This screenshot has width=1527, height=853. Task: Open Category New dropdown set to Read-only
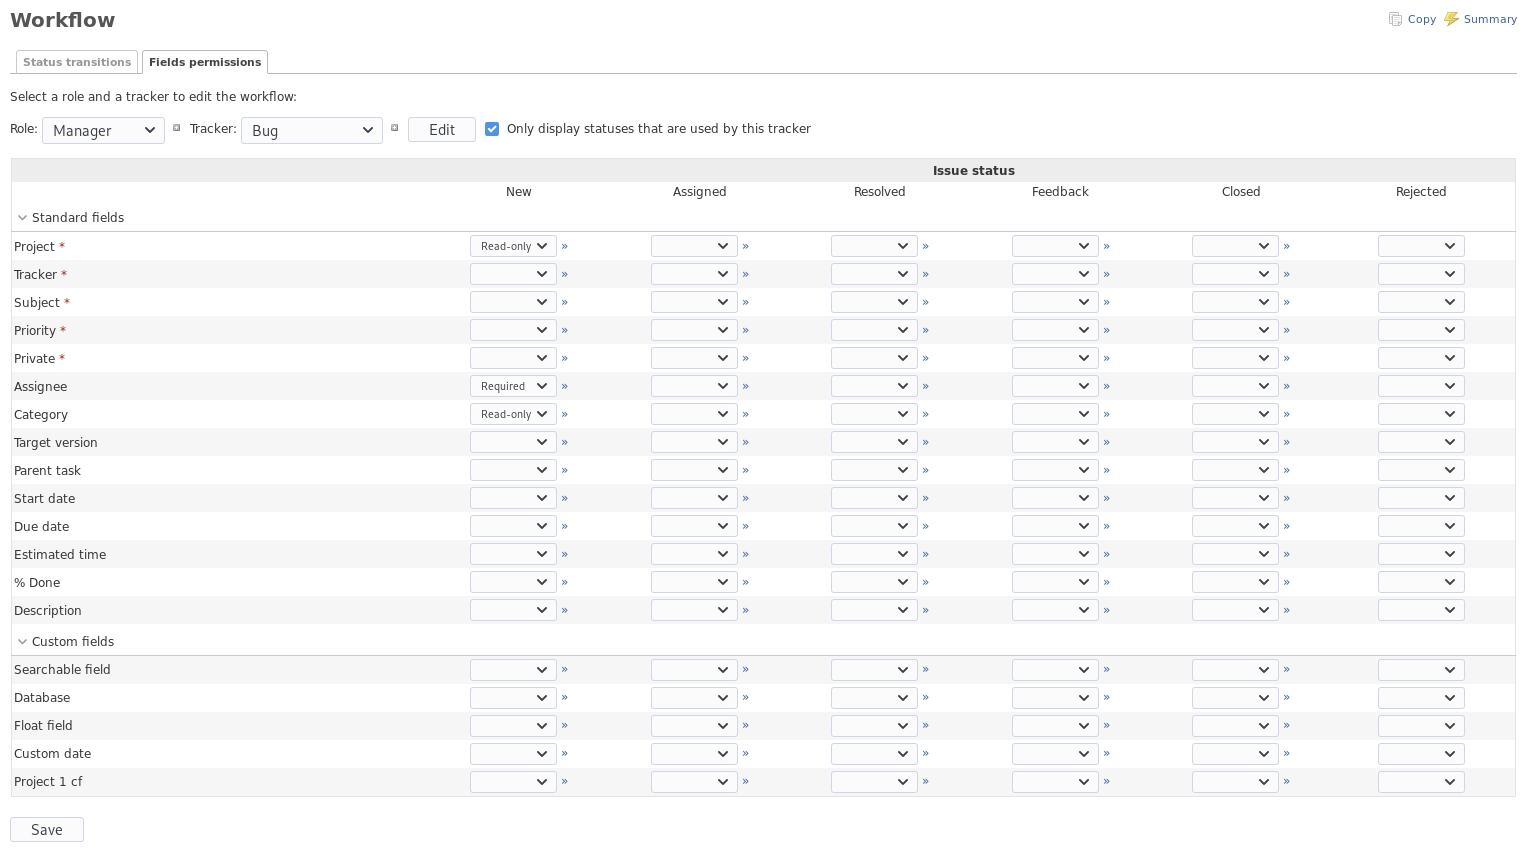point(513,414)
